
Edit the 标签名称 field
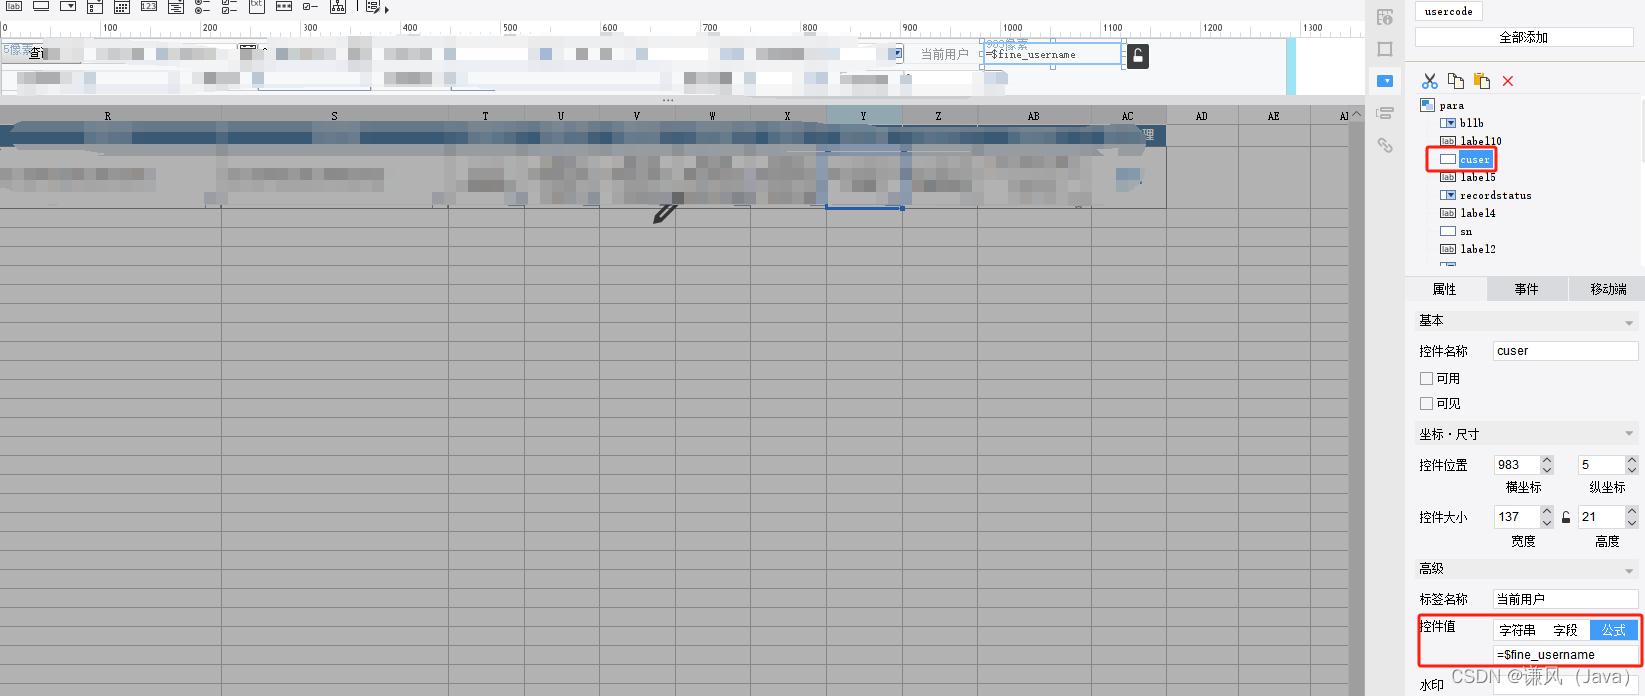tap(1565, 599)
